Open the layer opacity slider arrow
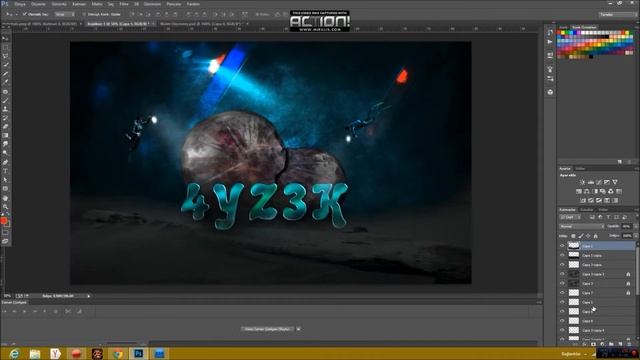Image resolution: width=640 pixels, height=360 pixels. point(636,226)
